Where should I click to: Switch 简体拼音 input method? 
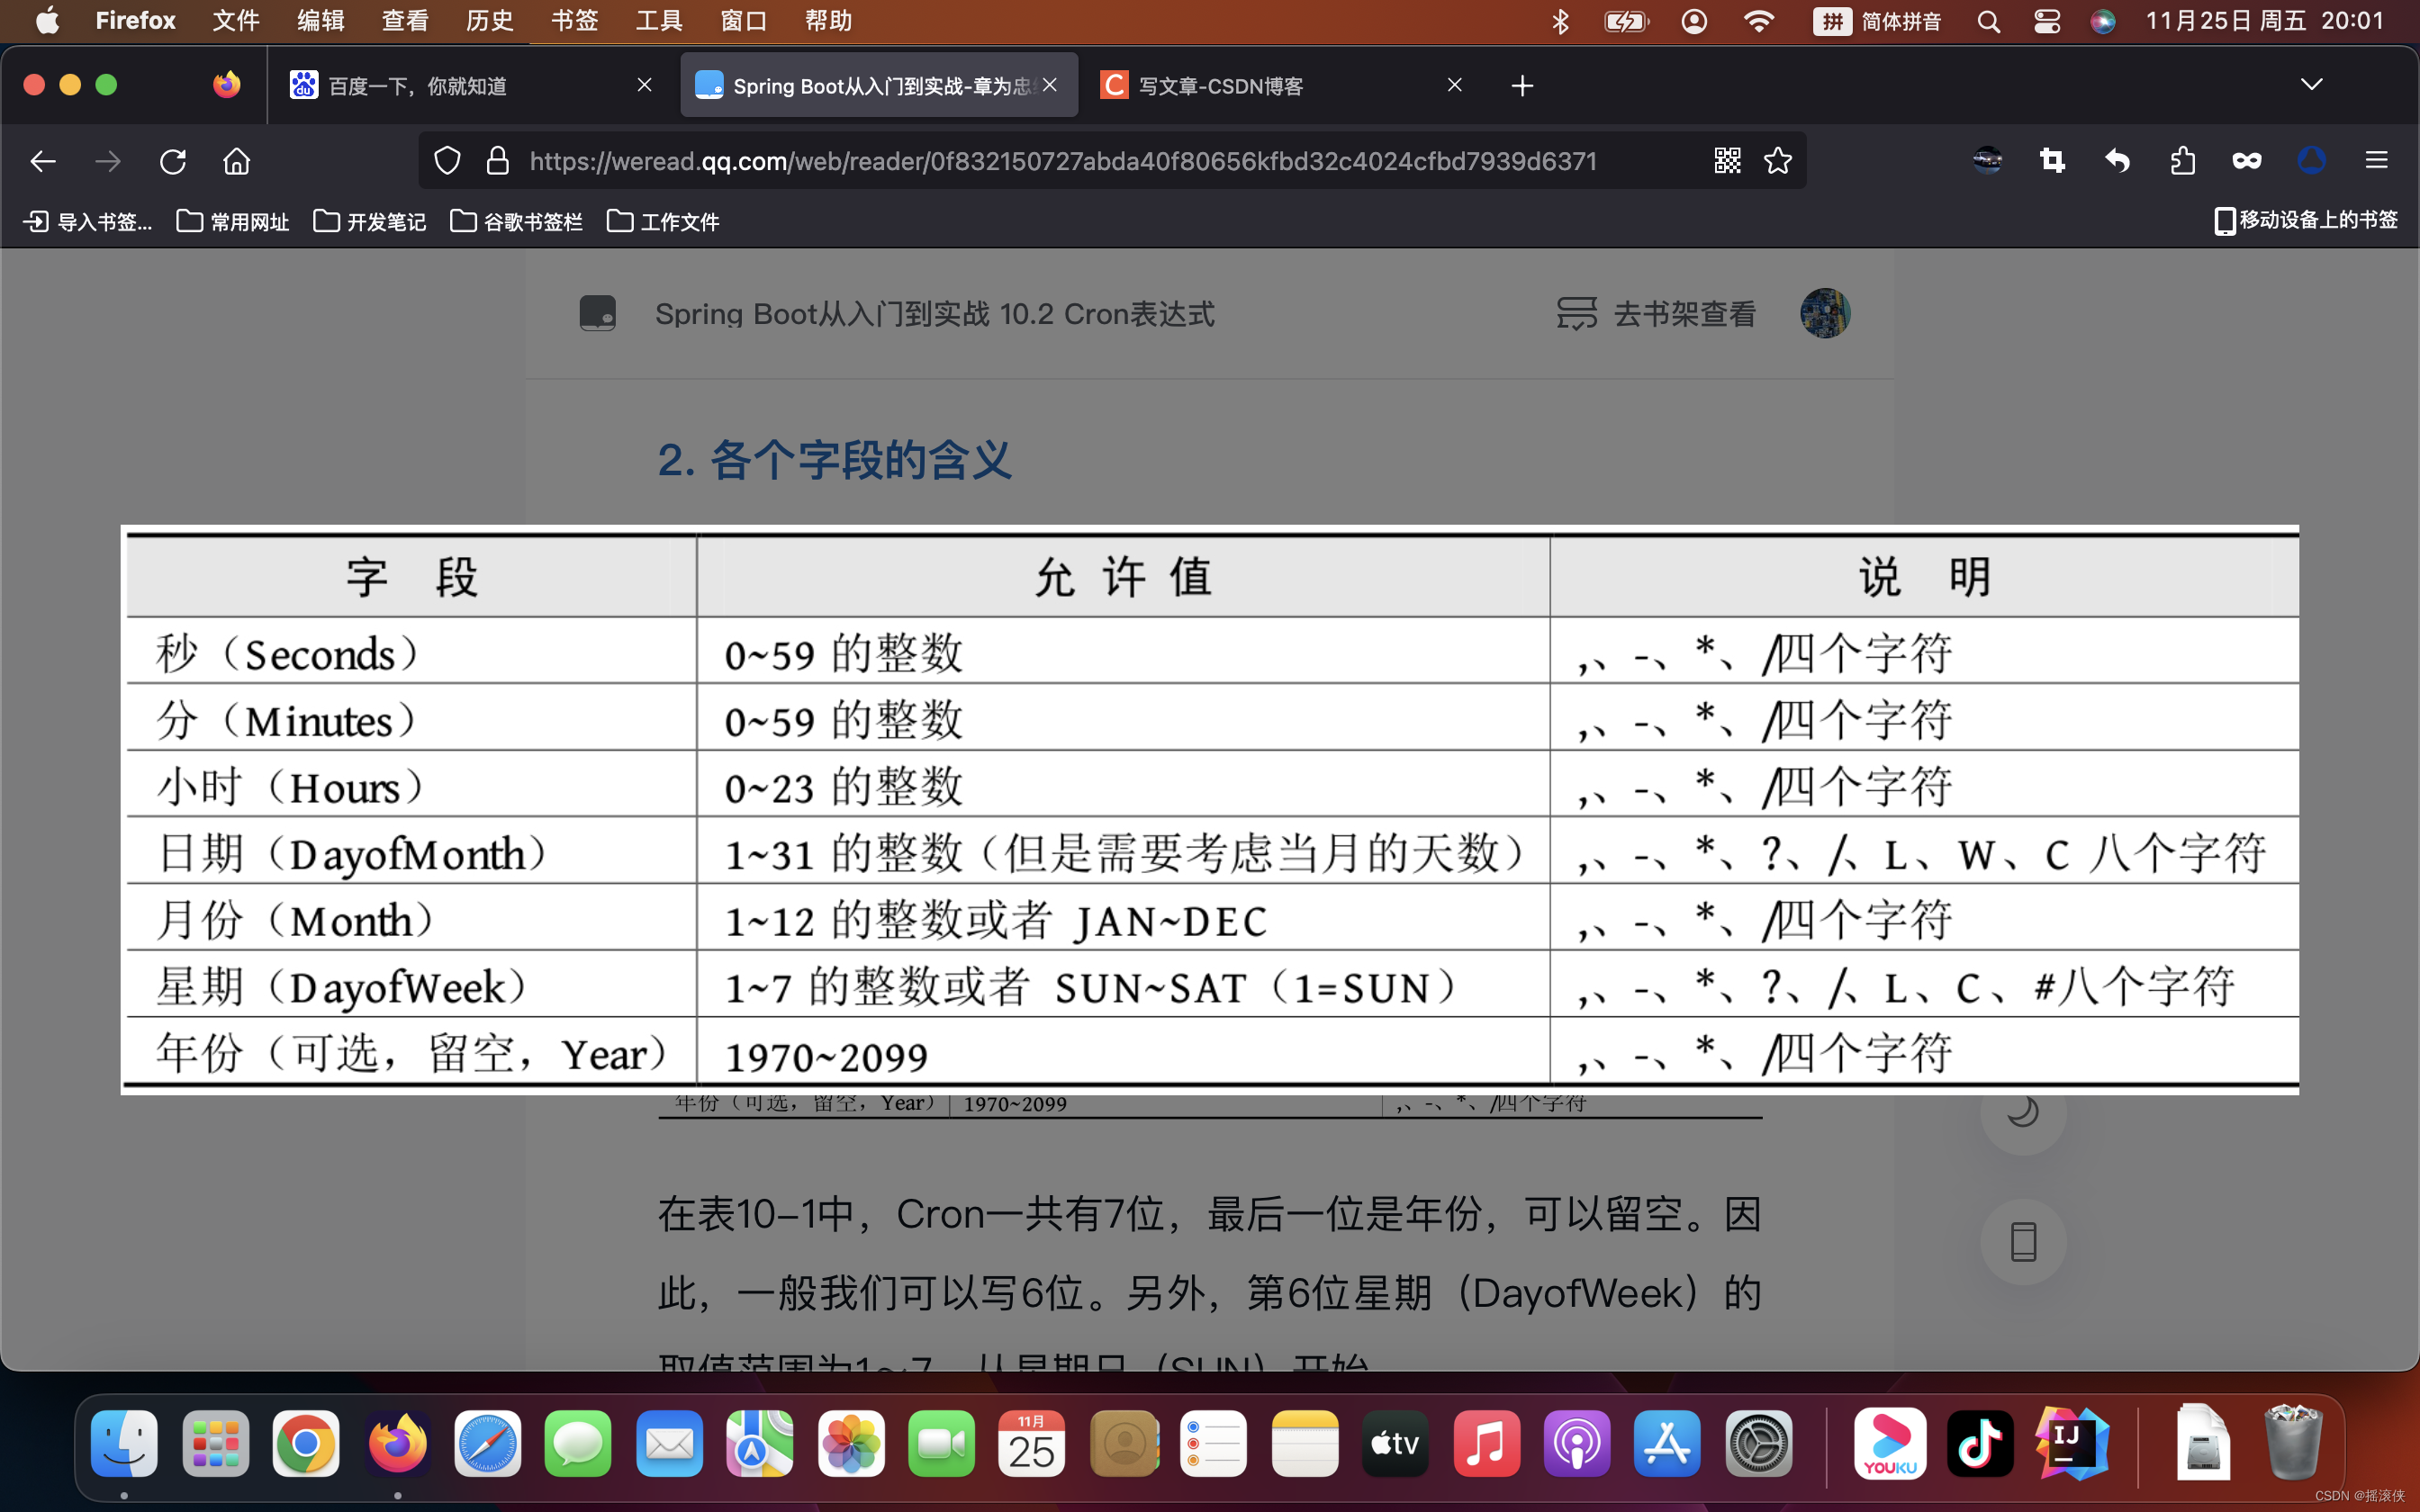click(1877, 21)
